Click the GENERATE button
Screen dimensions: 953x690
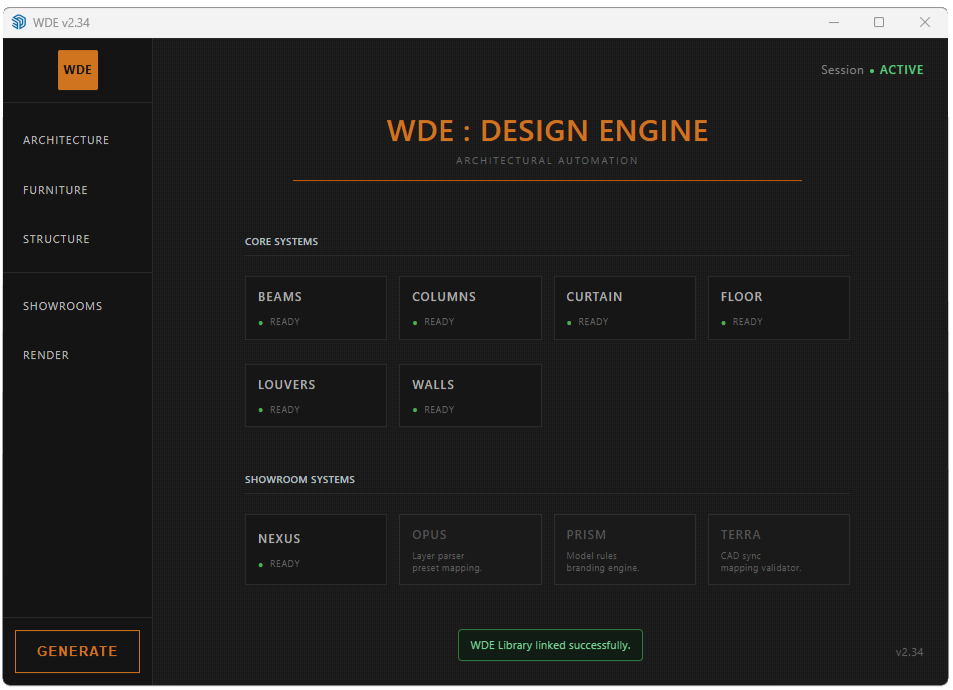tap(77, 651)
